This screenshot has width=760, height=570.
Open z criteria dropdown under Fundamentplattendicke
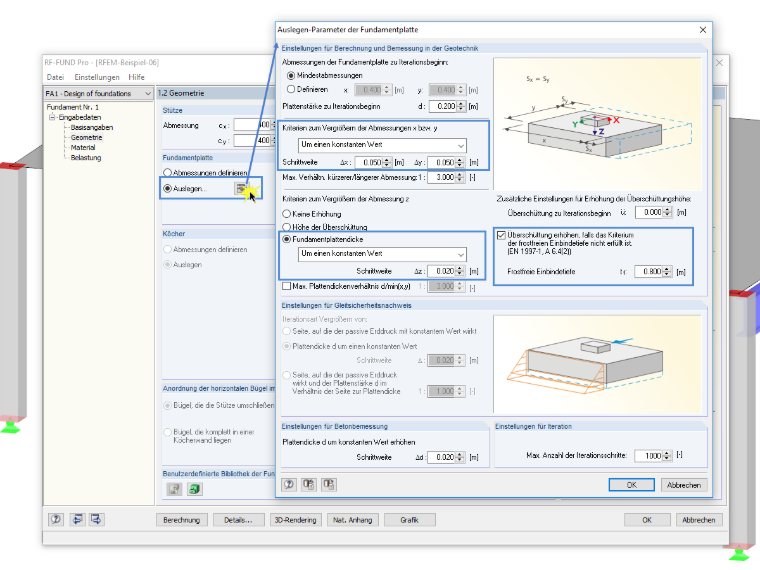382,254
